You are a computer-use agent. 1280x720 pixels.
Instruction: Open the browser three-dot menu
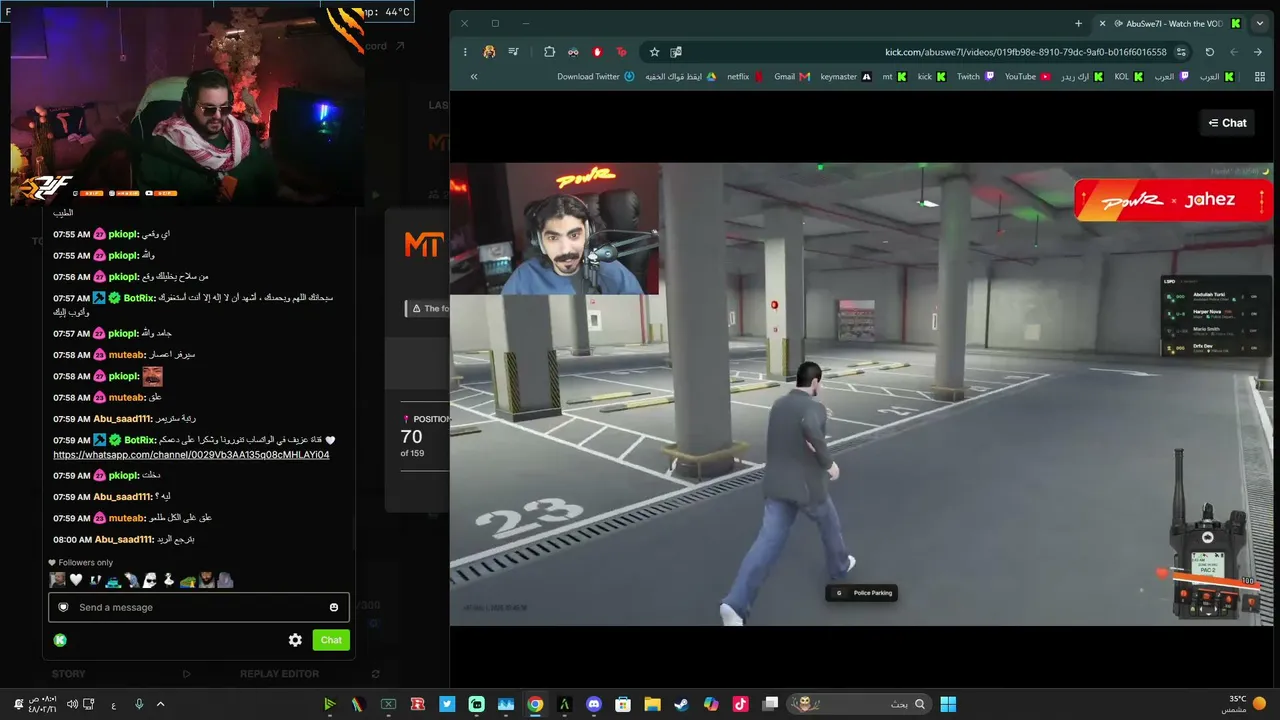click(x=465, y=52)
